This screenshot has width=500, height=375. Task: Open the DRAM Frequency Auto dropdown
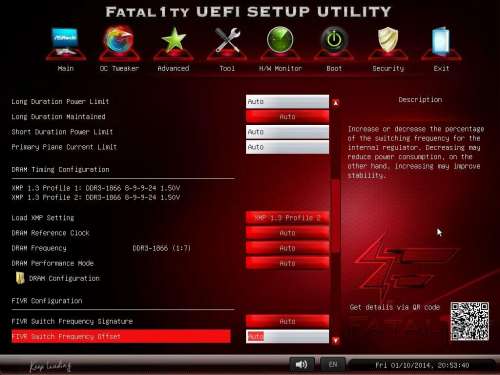pos(287,248)
